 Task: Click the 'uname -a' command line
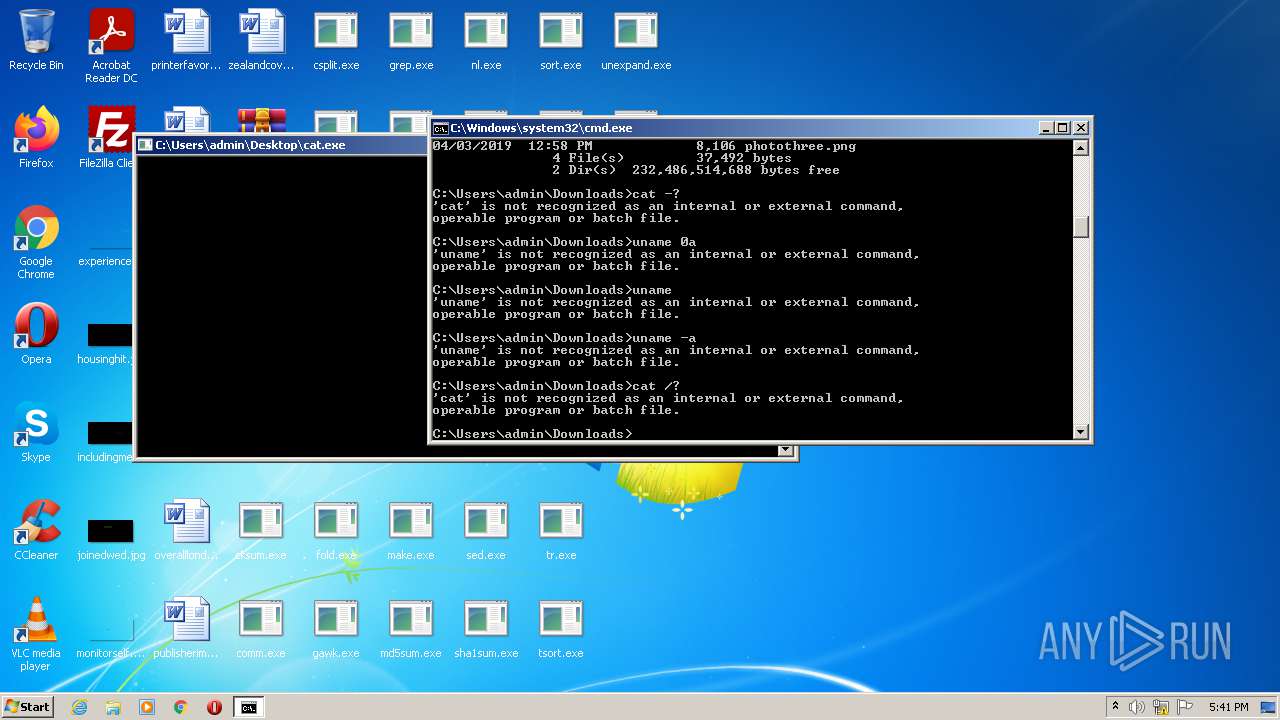[564, 338]
